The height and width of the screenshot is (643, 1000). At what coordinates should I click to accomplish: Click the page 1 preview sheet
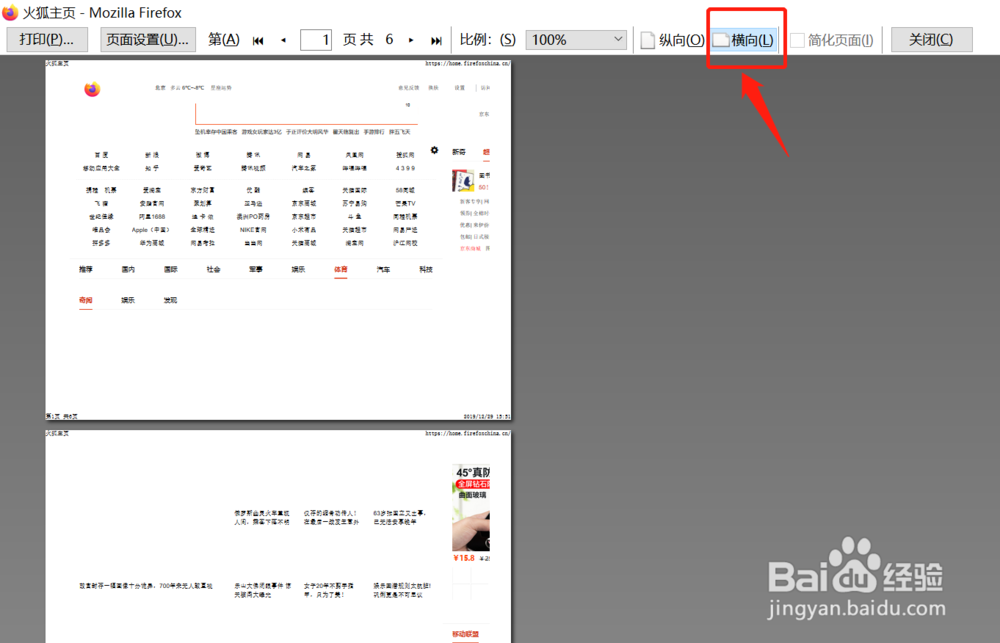coord(278,240)
